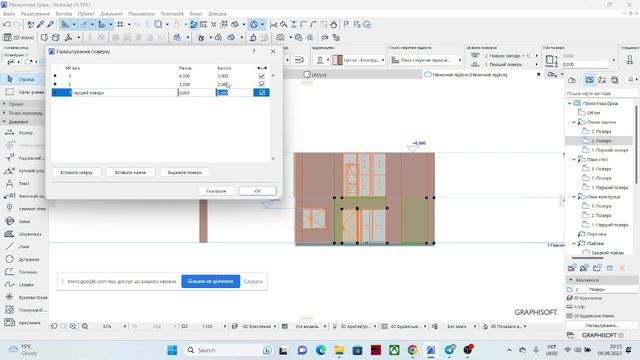Open the Edit menu

35,13
